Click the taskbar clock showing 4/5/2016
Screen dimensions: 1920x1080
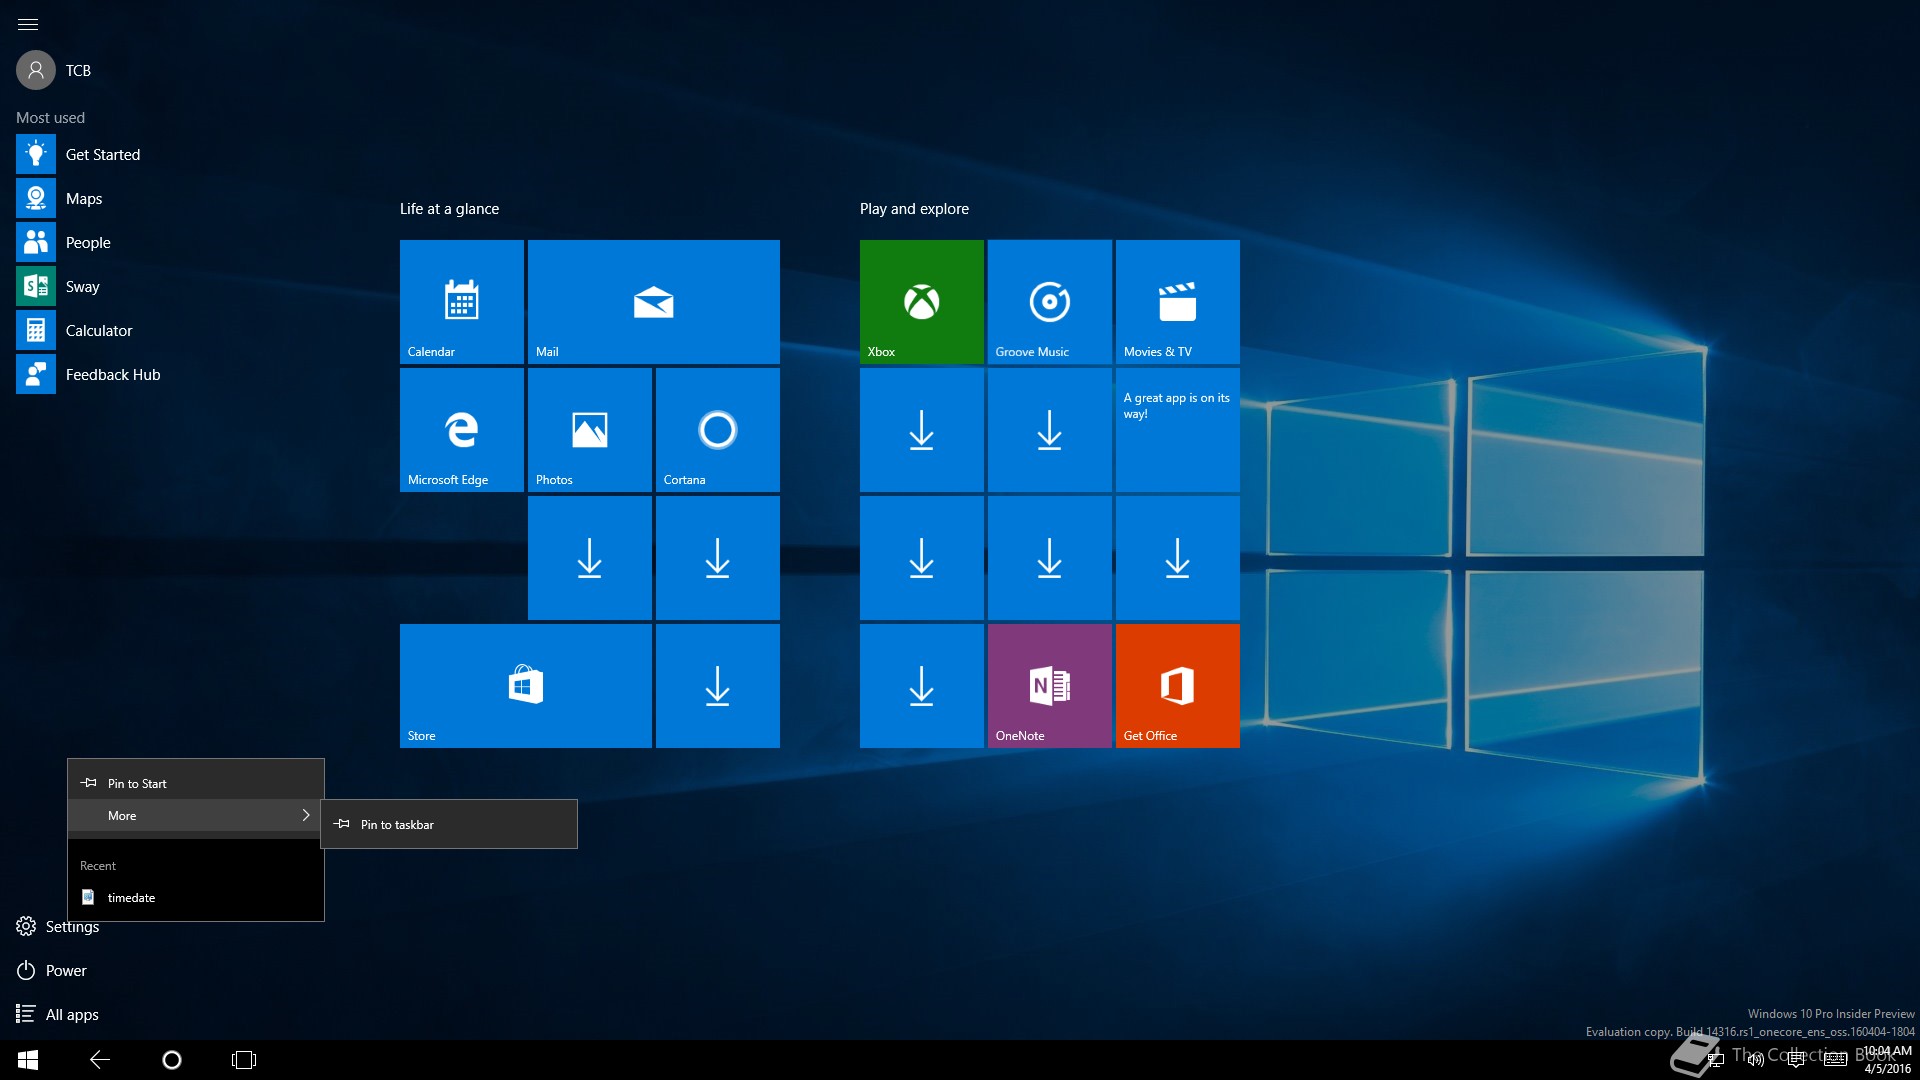coord(1887,1060)
